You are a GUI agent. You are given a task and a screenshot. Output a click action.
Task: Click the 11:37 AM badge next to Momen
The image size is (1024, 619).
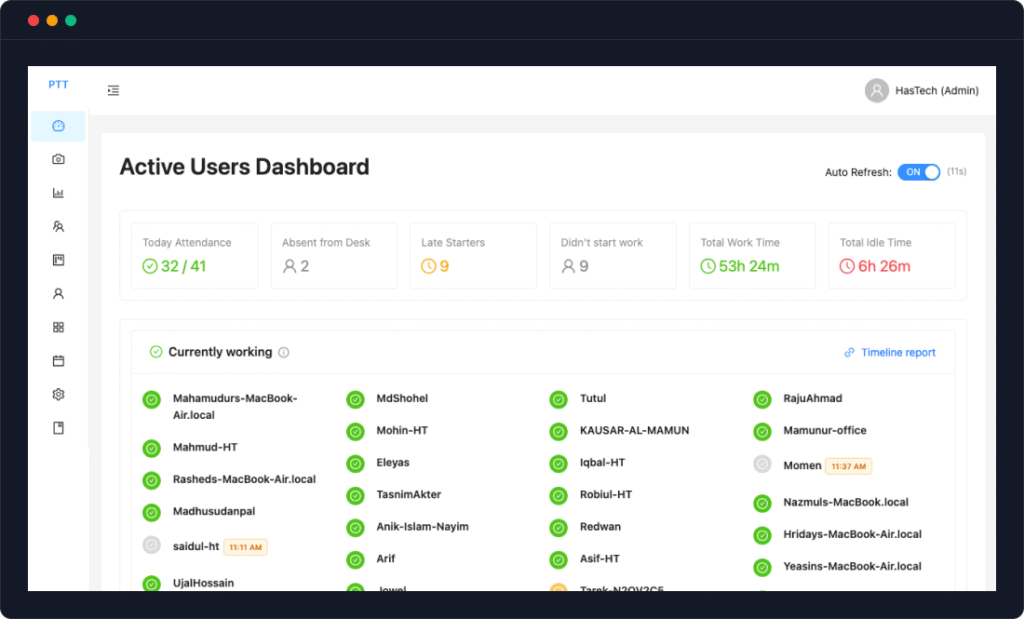(x=848, y=466)
